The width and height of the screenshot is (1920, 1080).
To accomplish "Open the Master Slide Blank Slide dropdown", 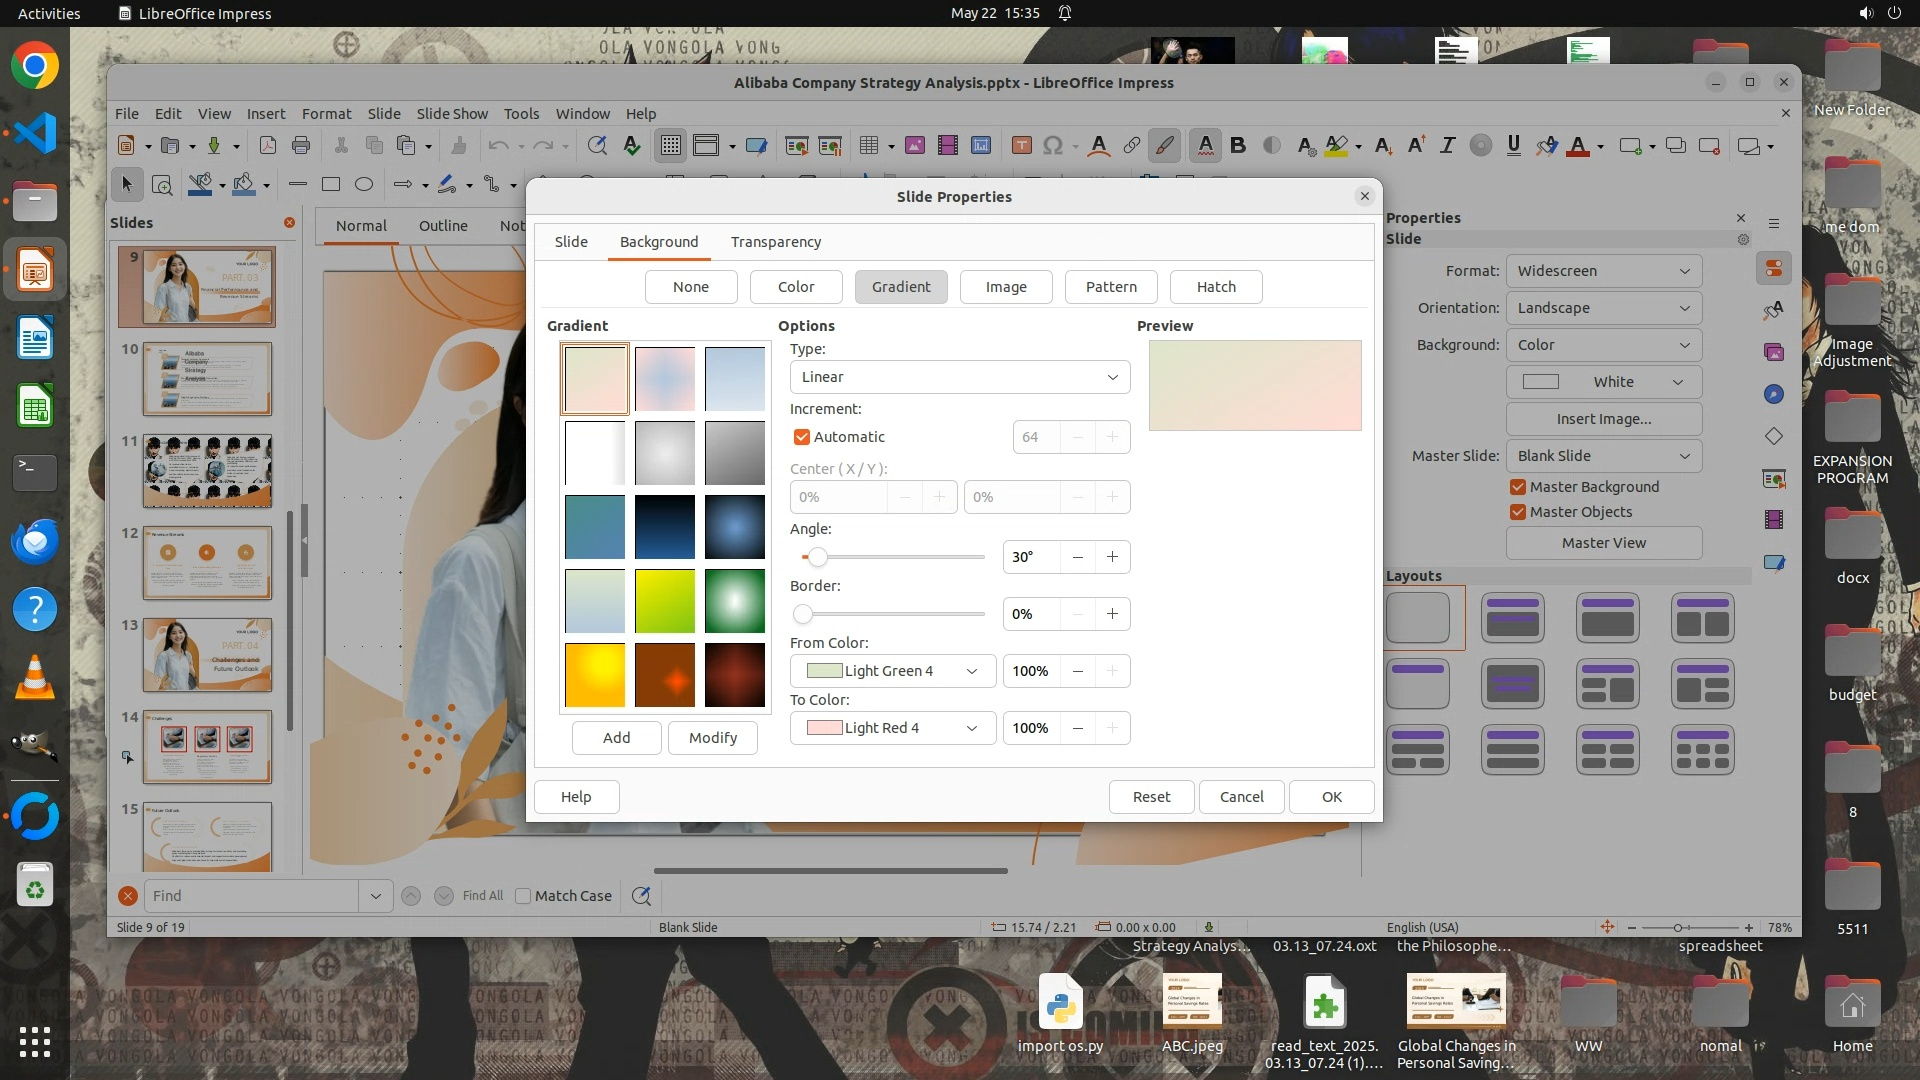I will (x=1603, y=456).
